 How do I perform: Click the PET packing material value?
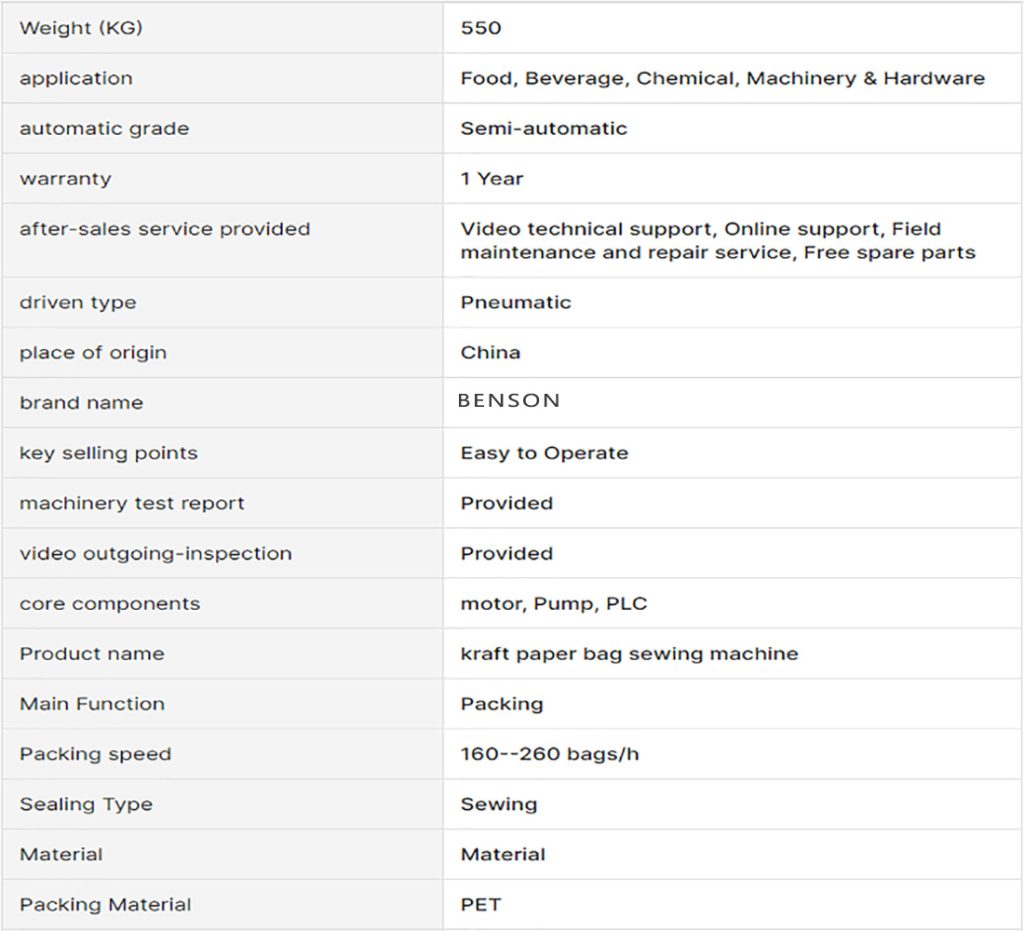click(481, 905)
